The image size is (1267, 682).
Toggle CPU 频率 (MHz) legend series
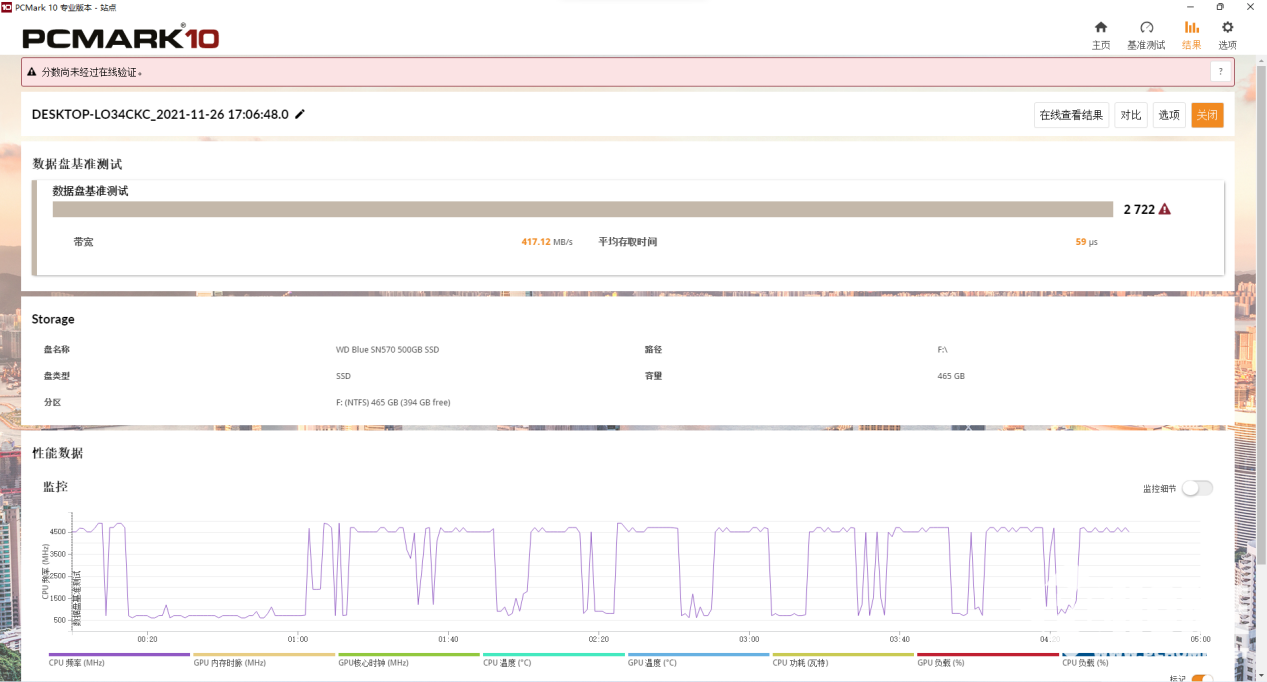119,660
